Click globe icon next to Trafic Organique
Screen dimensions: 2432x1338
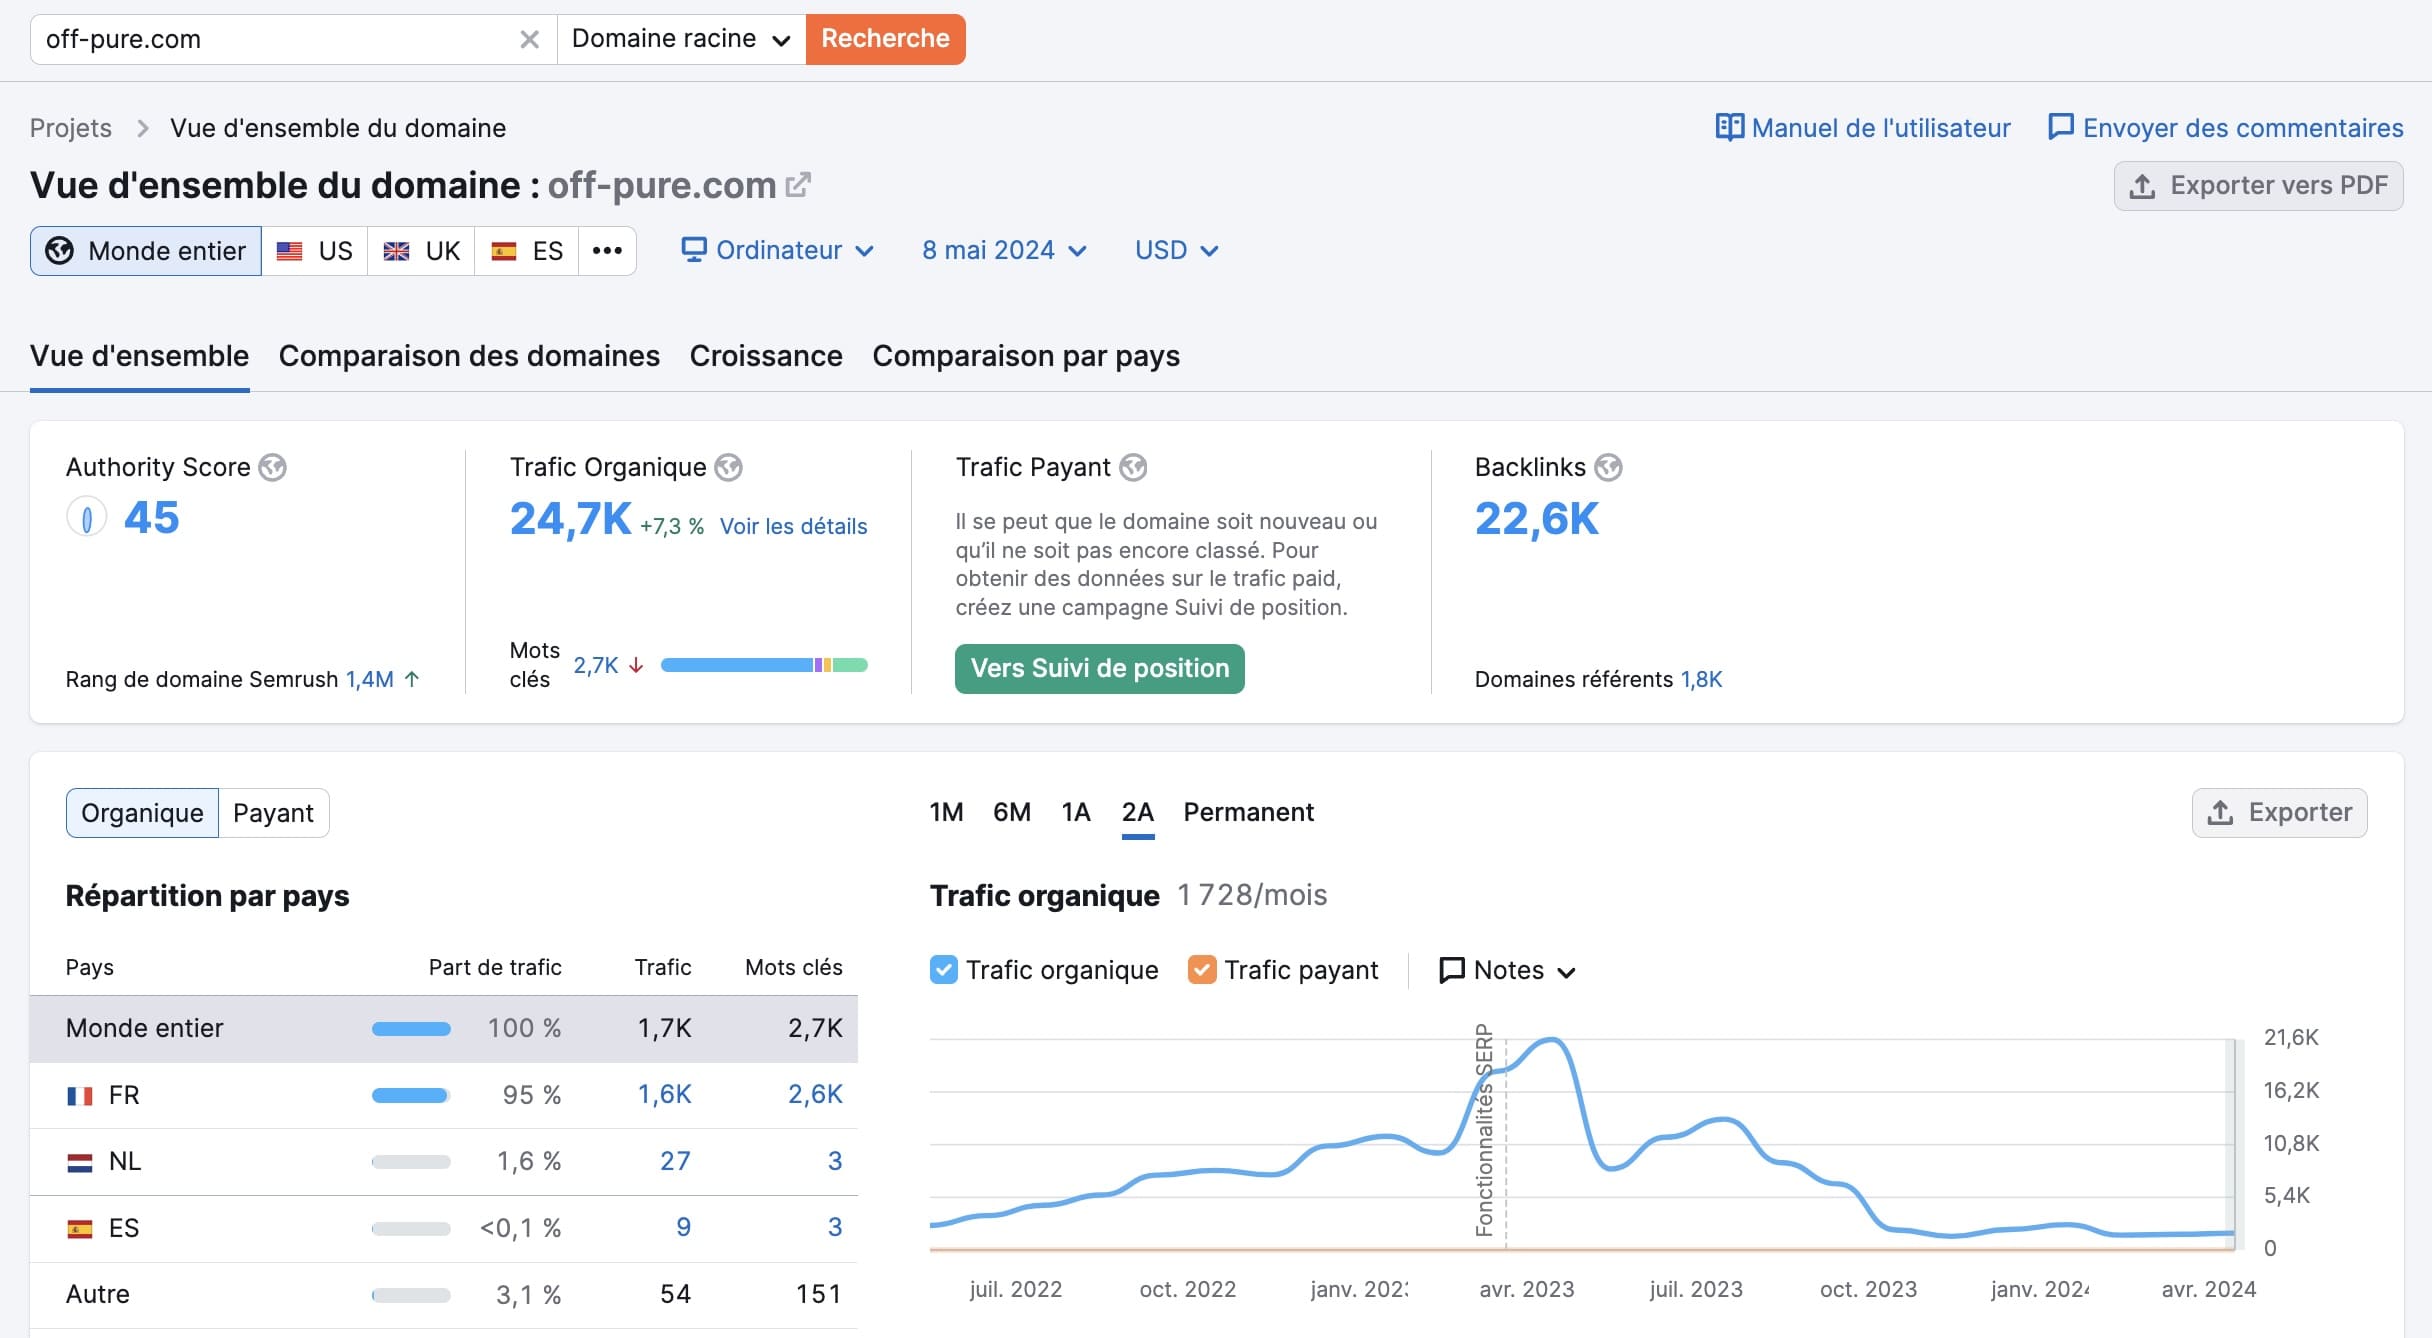[x=728, y=467]
